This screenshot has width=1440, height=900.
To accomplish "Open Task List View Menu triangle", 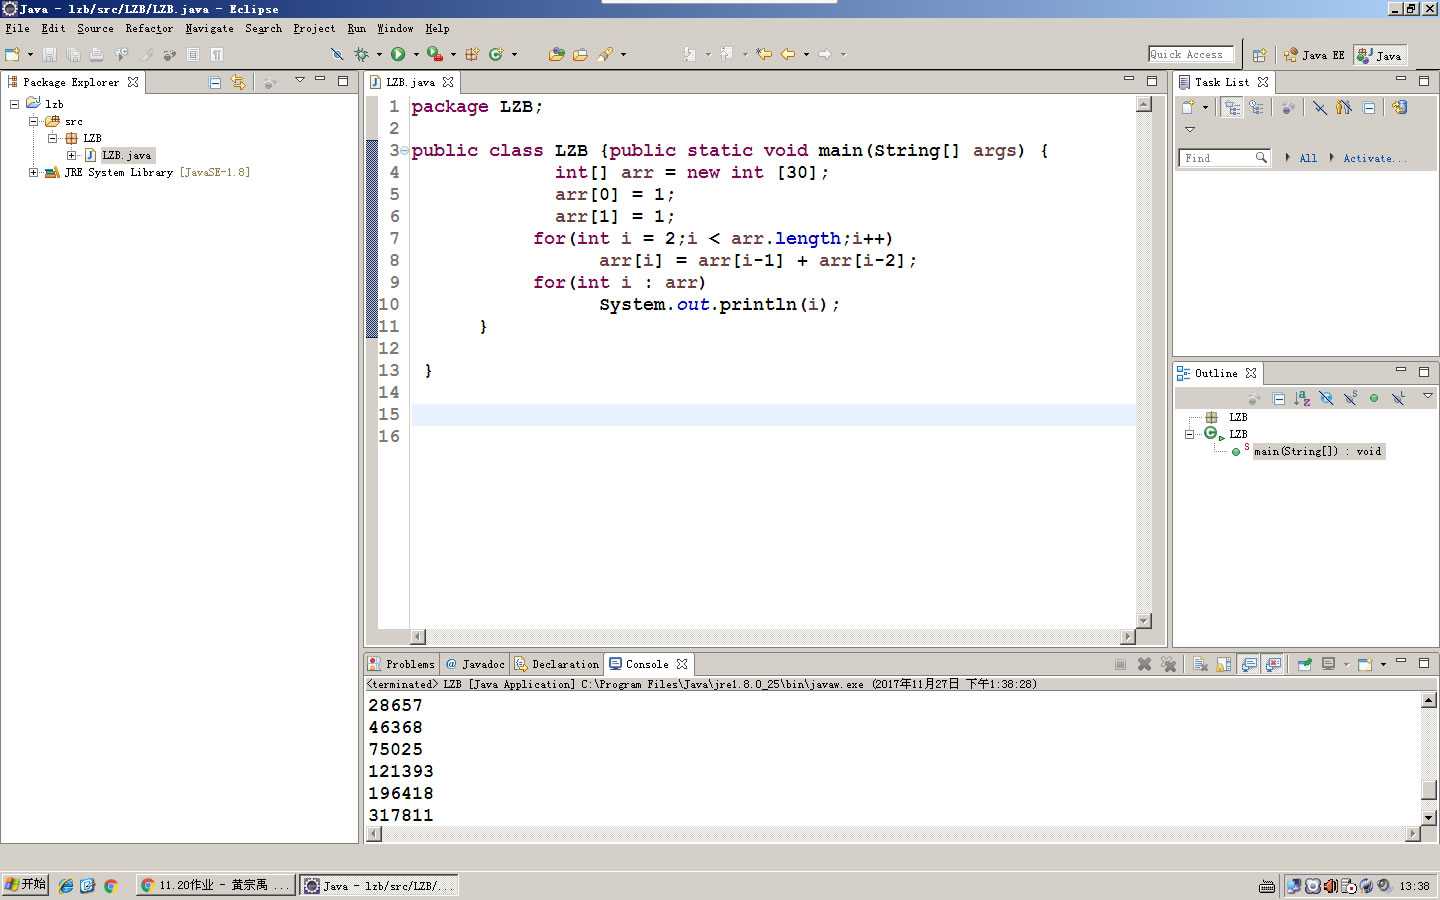I will 1190,129.
